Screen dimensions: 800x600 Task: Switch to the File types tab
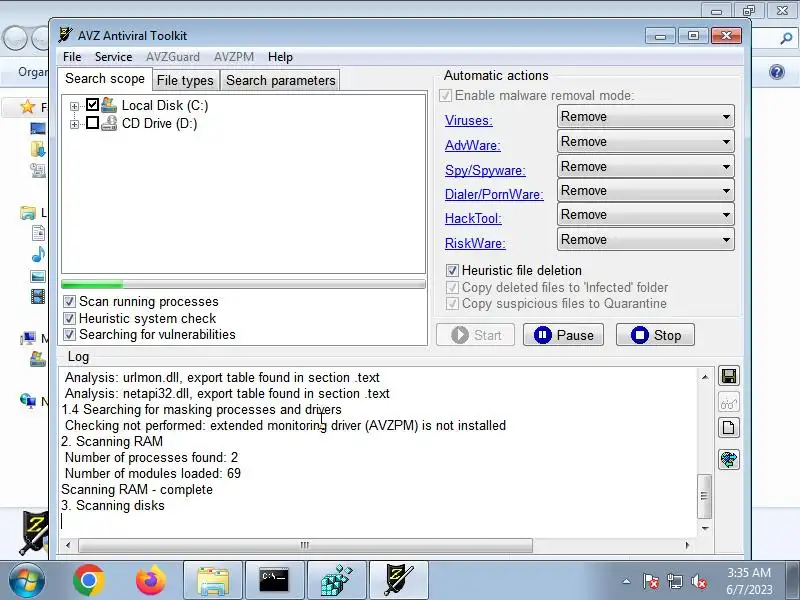185,81
